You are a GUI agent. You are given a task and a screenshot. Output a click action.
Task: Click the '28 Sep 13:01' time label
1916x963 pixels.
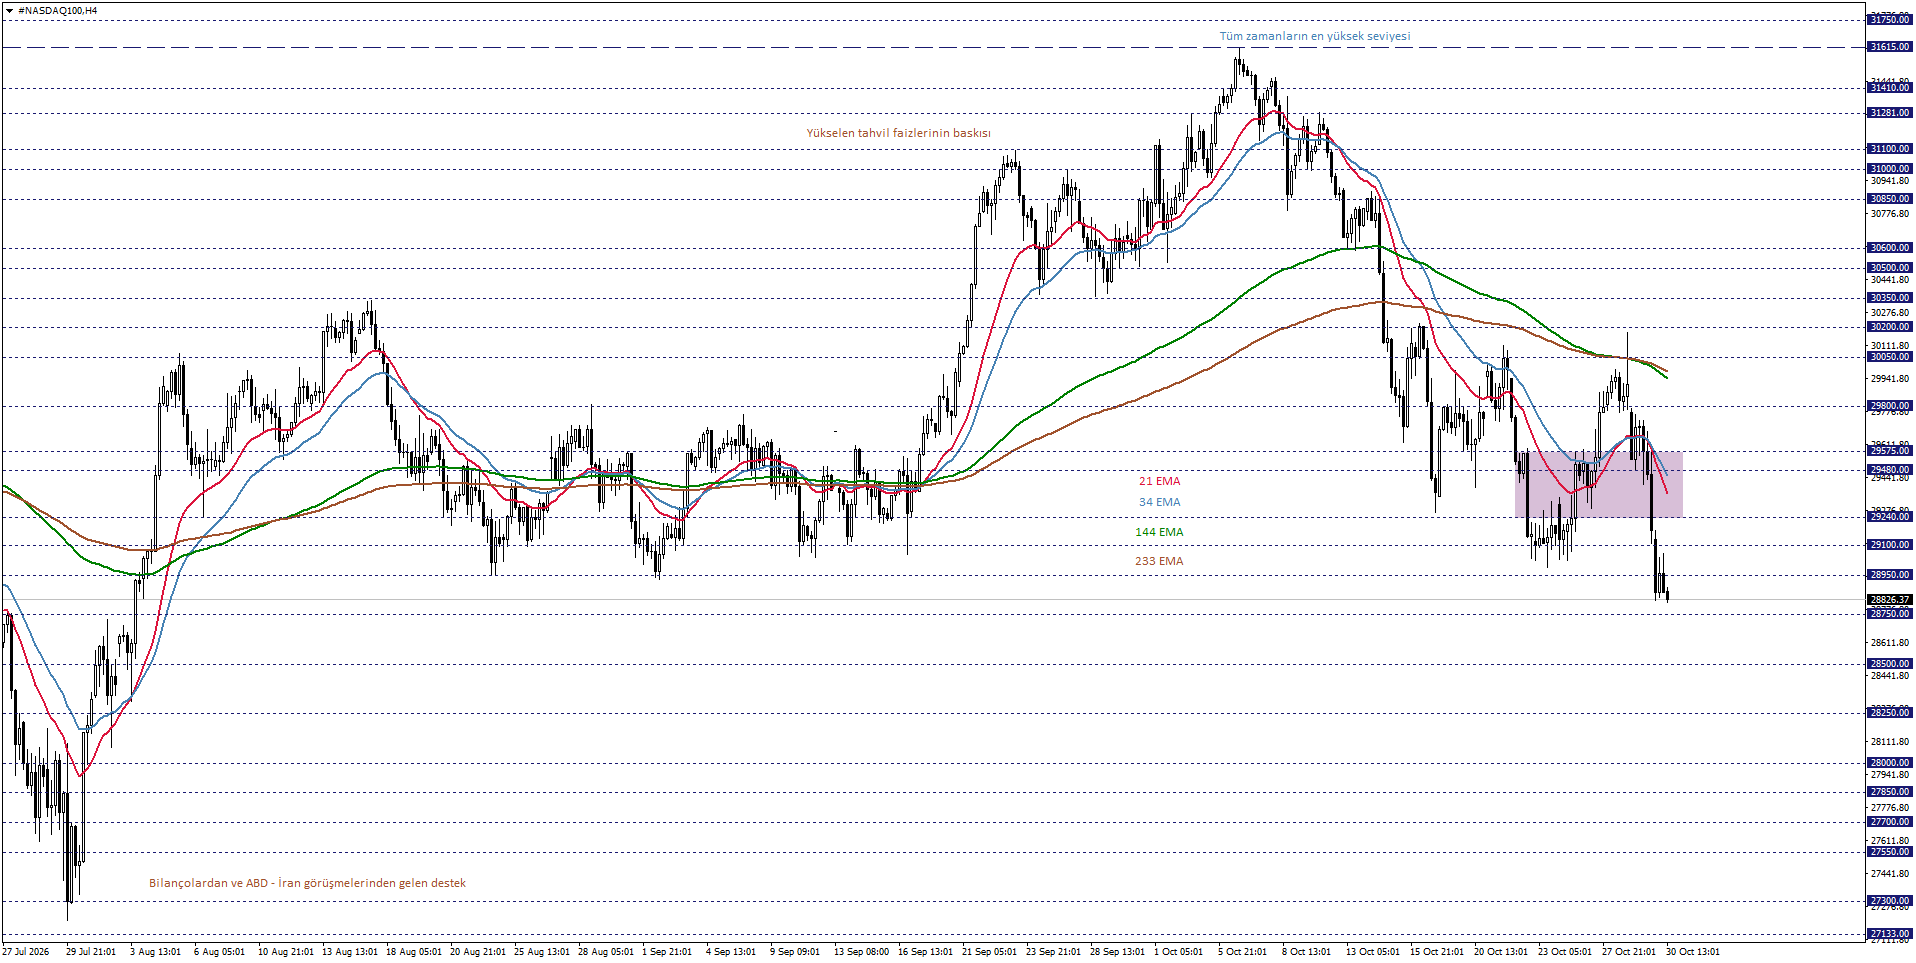click(1118, 952)
